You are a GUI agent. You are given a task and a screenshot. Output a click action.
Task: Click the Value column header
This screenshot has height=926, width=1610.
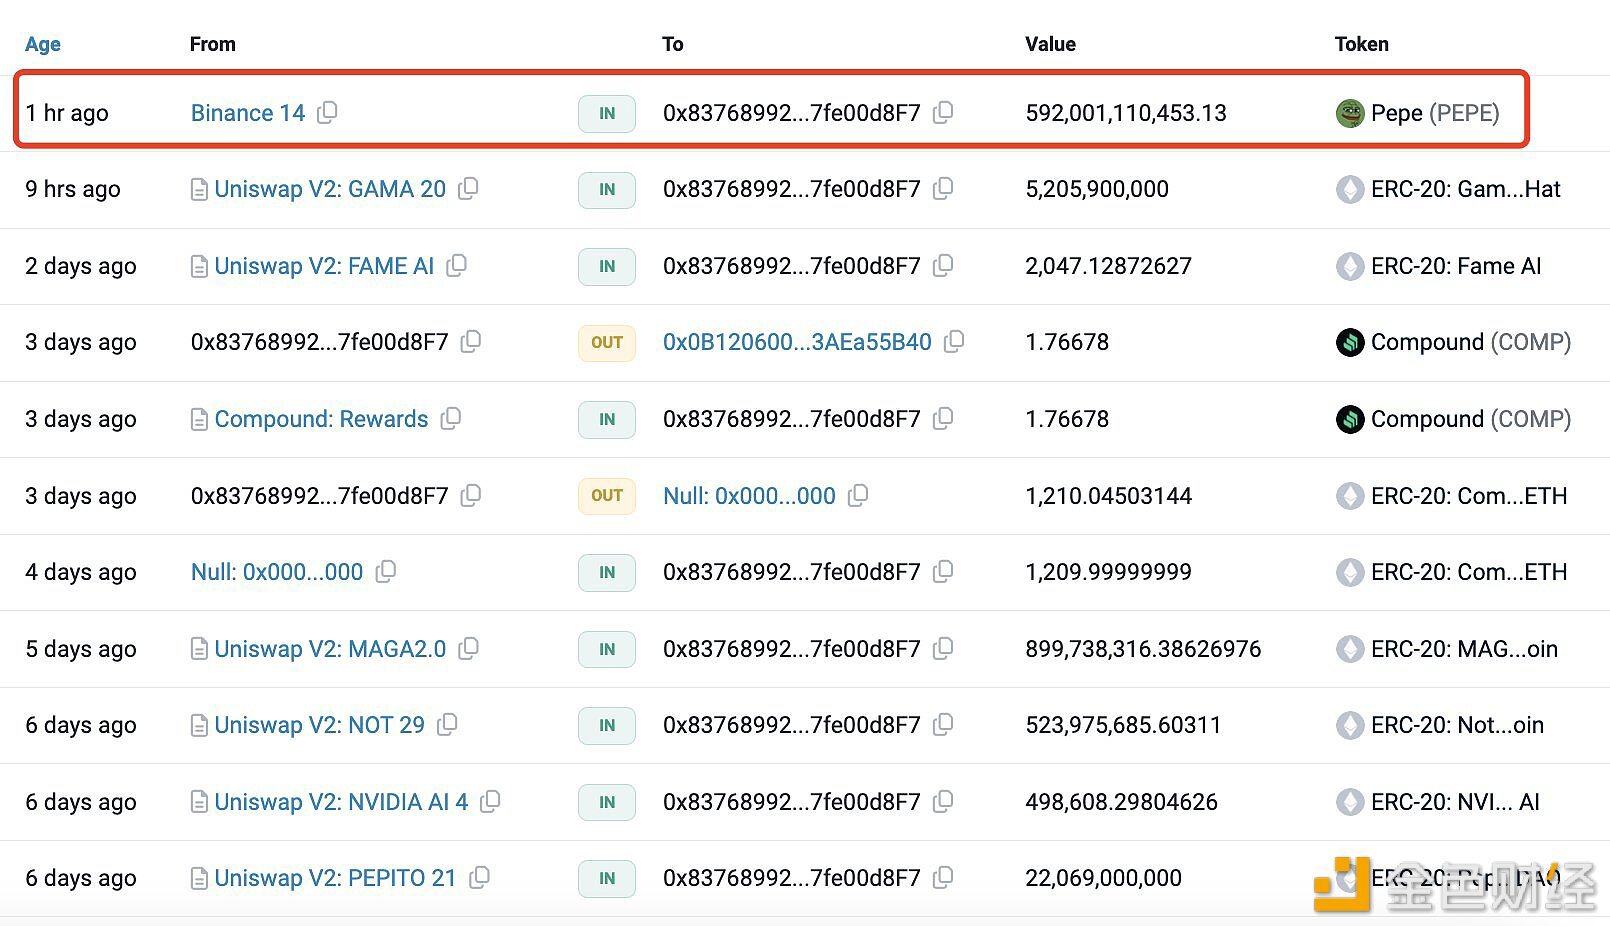1050,44
